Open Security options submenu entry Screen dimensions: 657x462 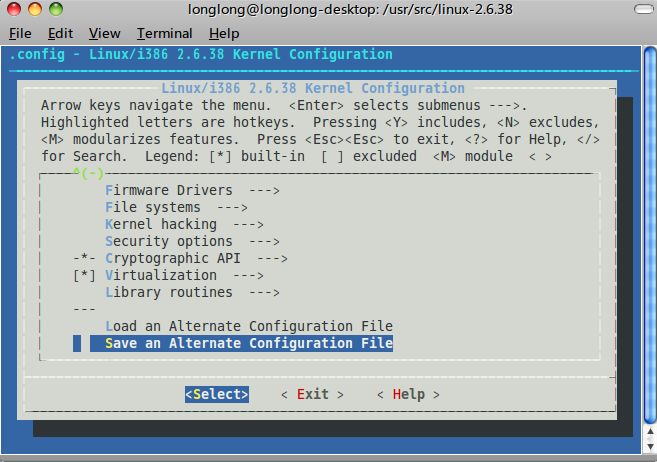192,242
